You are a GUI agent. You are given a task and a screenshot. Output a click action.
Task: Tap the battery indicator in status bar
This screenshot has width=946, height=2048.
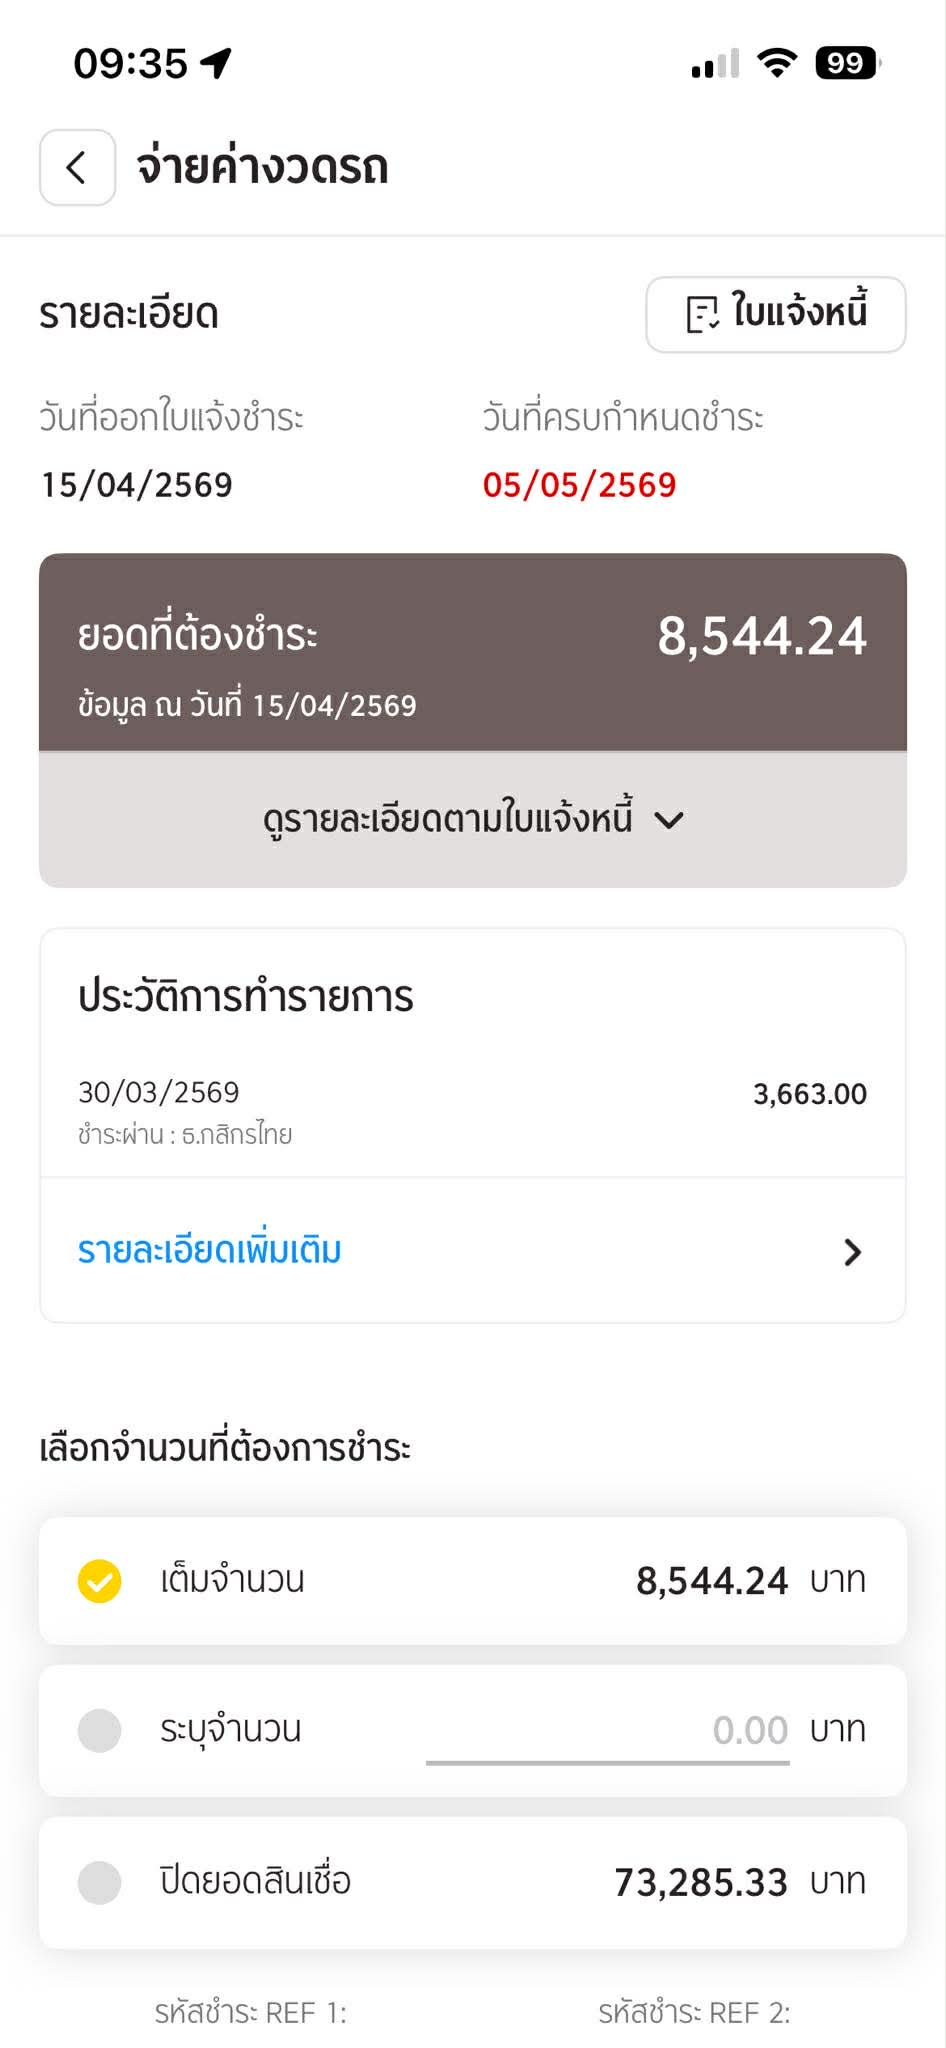click(848, 63)
